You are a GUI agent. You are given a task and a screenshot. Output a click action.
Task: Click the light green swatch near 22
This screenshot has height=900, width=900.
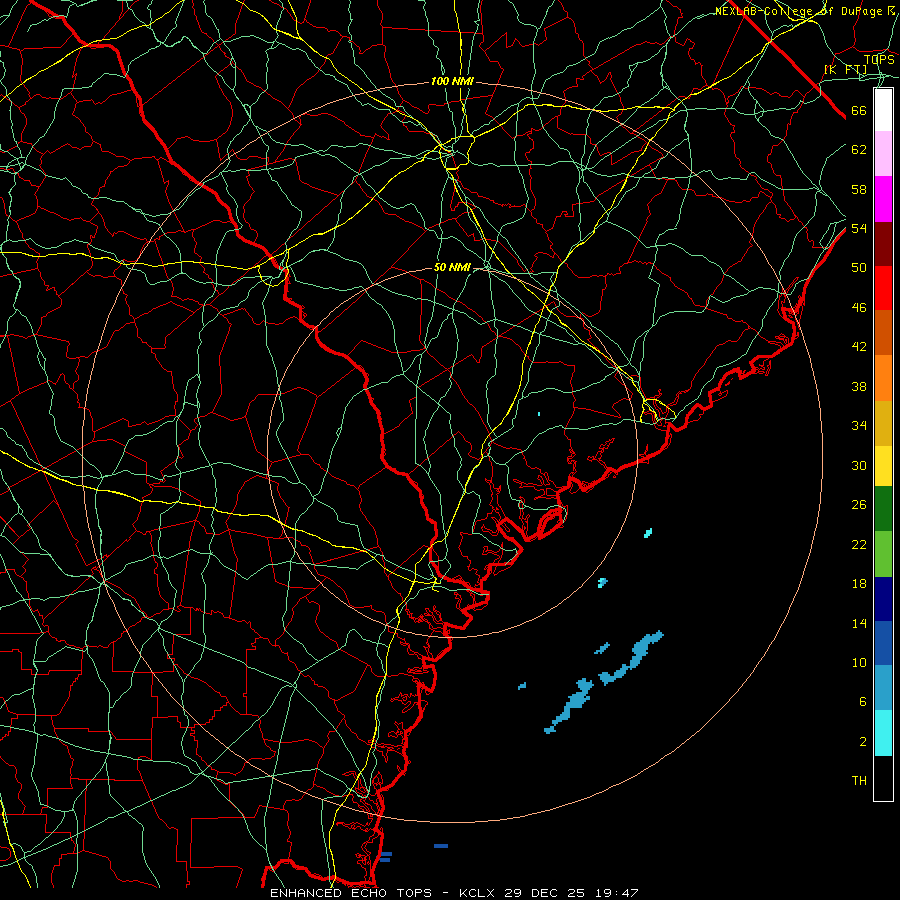coord(883,554)
